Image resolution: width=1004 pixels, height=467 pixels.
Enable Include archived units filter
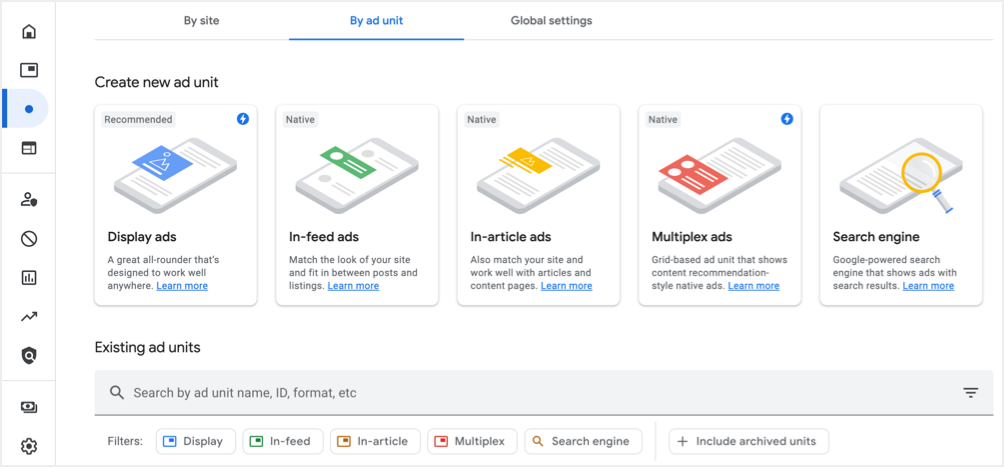[749, 441]
